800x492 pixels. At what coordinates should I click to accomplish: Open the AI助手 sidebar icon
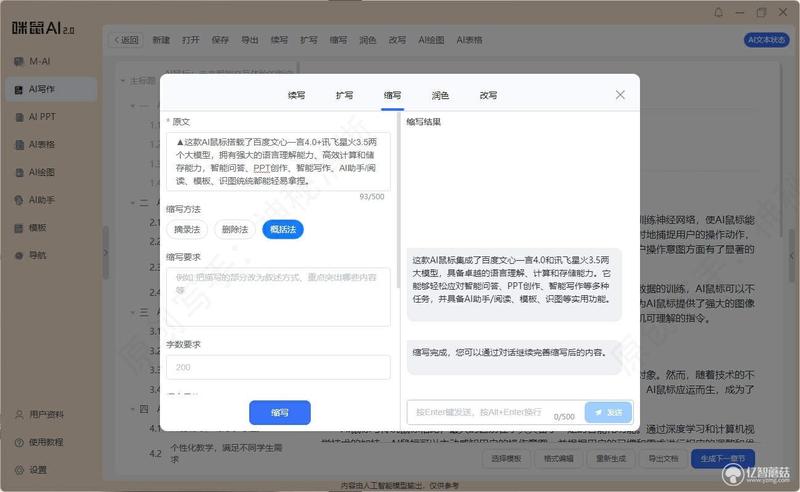click(x=19, y=200)
